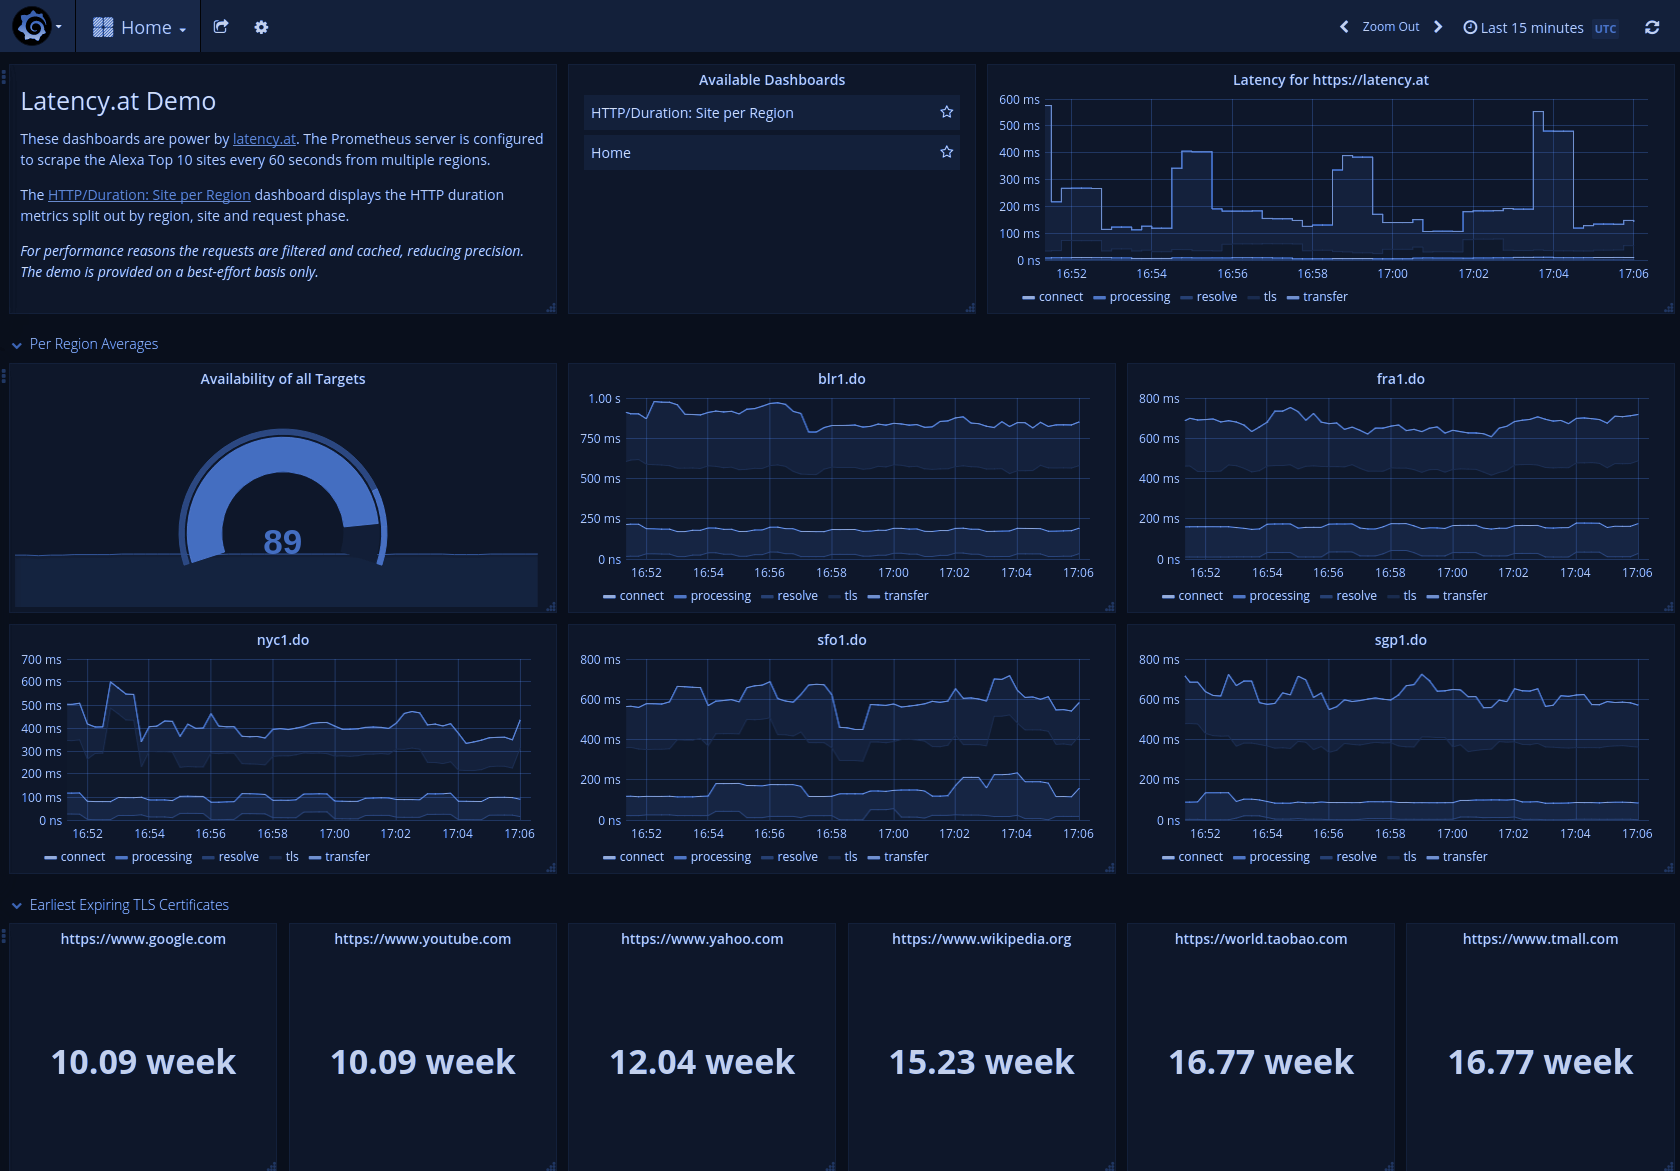Open row handle beside Latency.at Demo panel
The image size is (1680, 1171).
coord(4,76)
